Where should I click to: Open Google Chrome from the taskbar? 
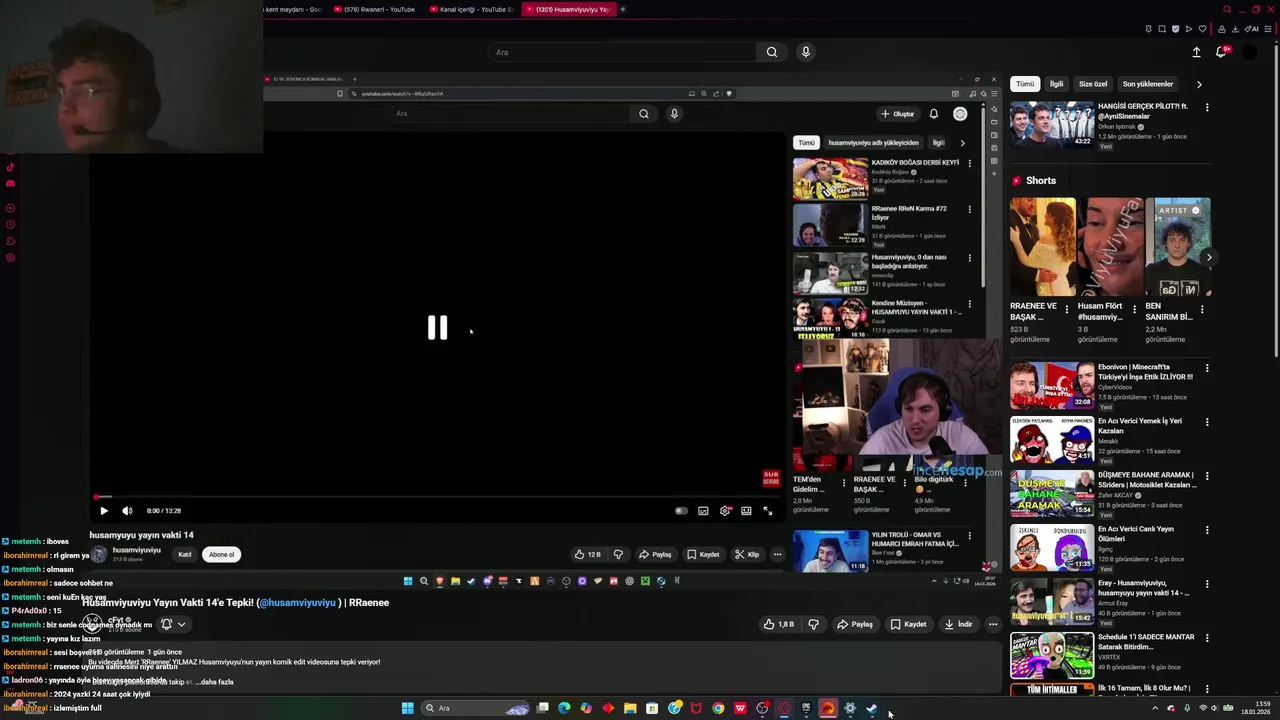tap(718, 708)
